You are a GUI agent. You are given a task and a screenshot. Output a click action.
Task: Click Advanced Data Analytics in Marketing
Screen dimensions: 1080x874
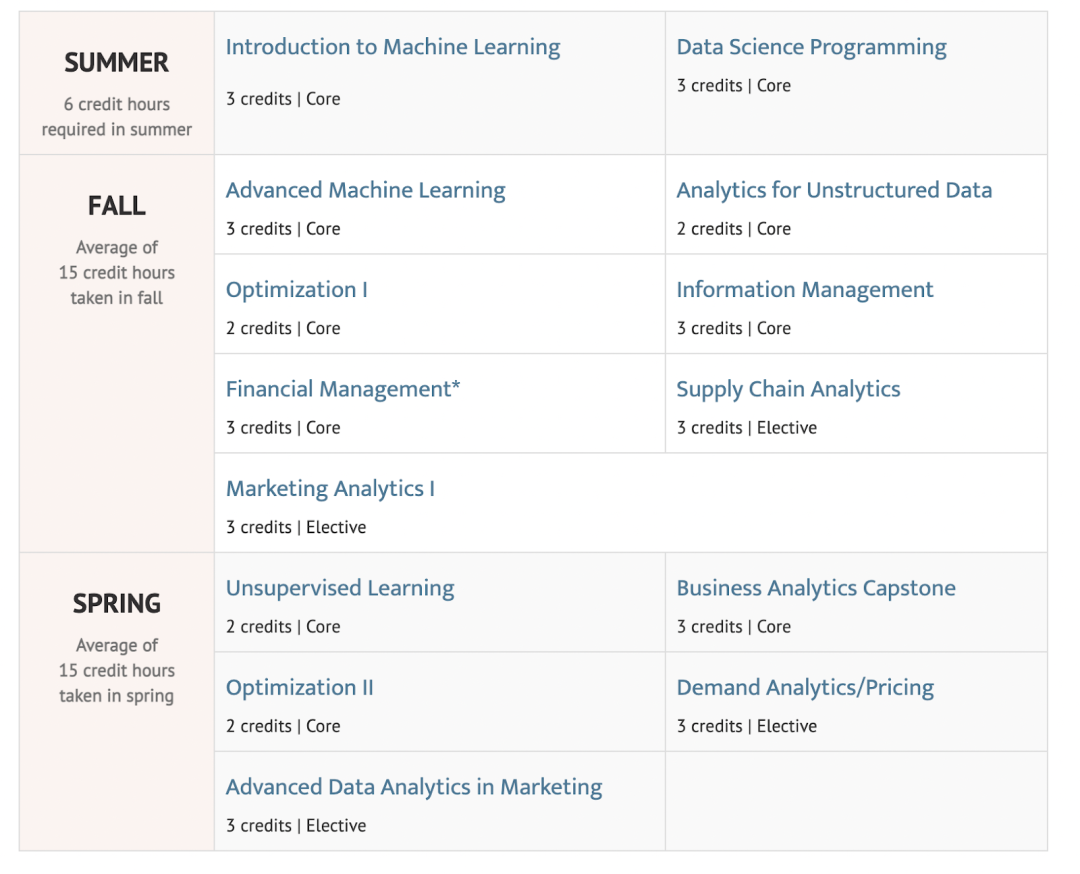[414, 787]
